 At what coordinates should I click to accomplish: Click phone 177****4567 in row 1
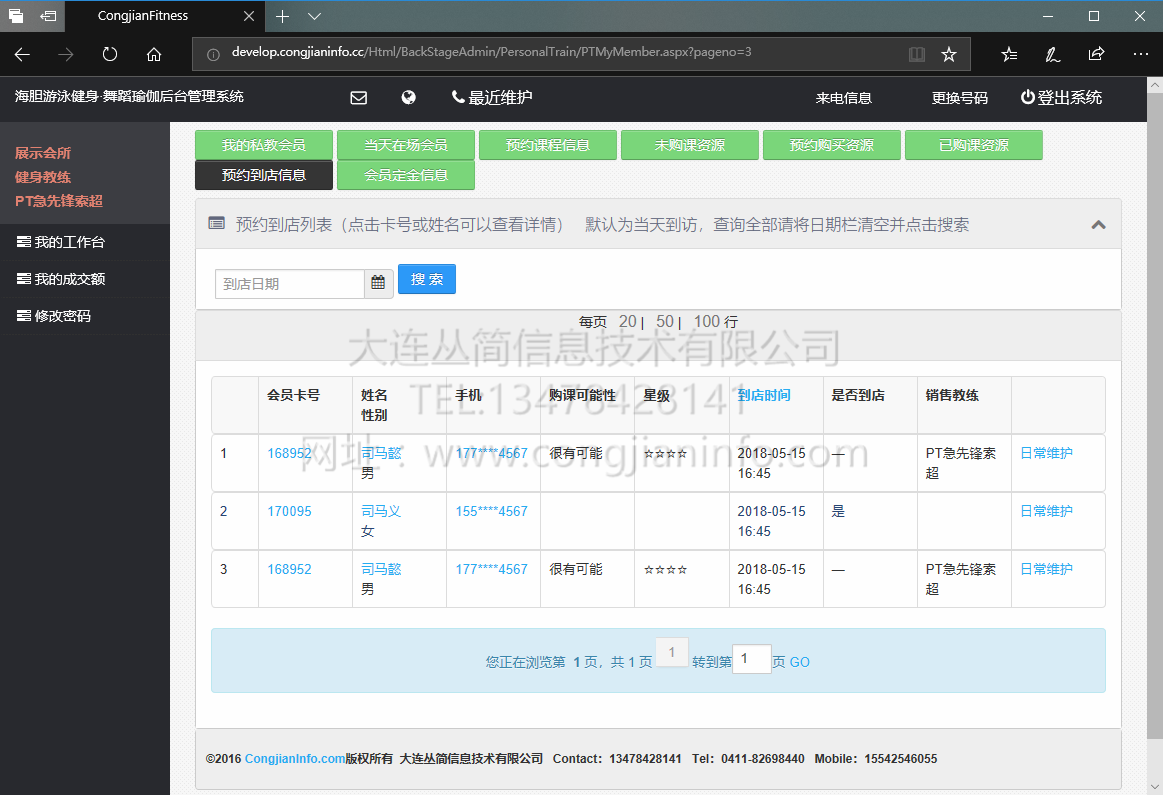coord(492,453)
